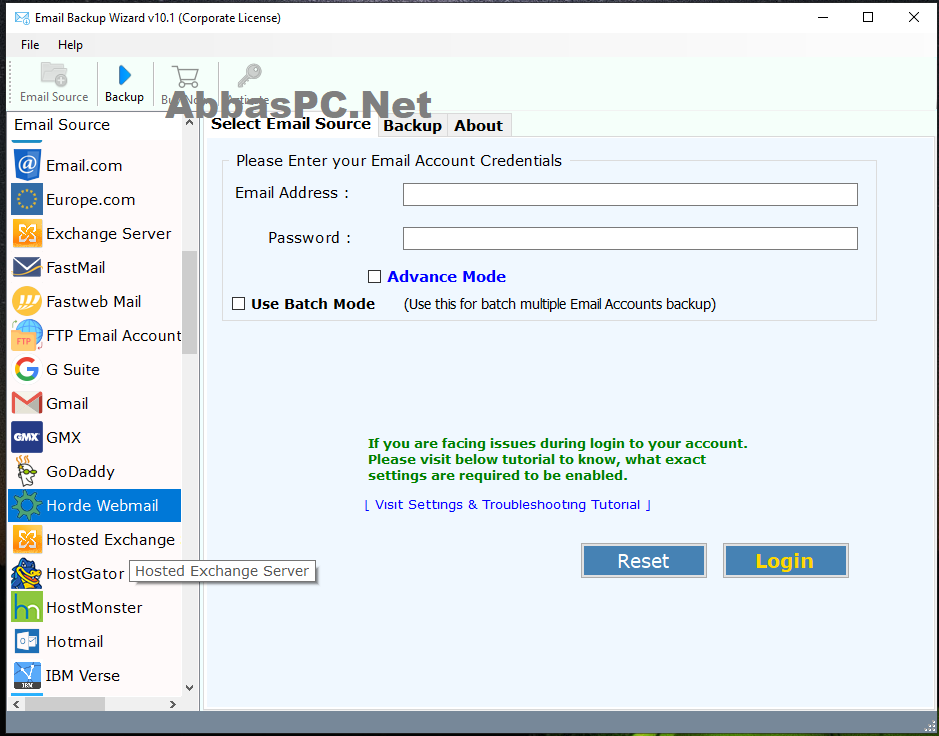The height and width of the screenshot is (736, 939).
Task: Switch to the Select Email Source tab
Action: (291, 124)
